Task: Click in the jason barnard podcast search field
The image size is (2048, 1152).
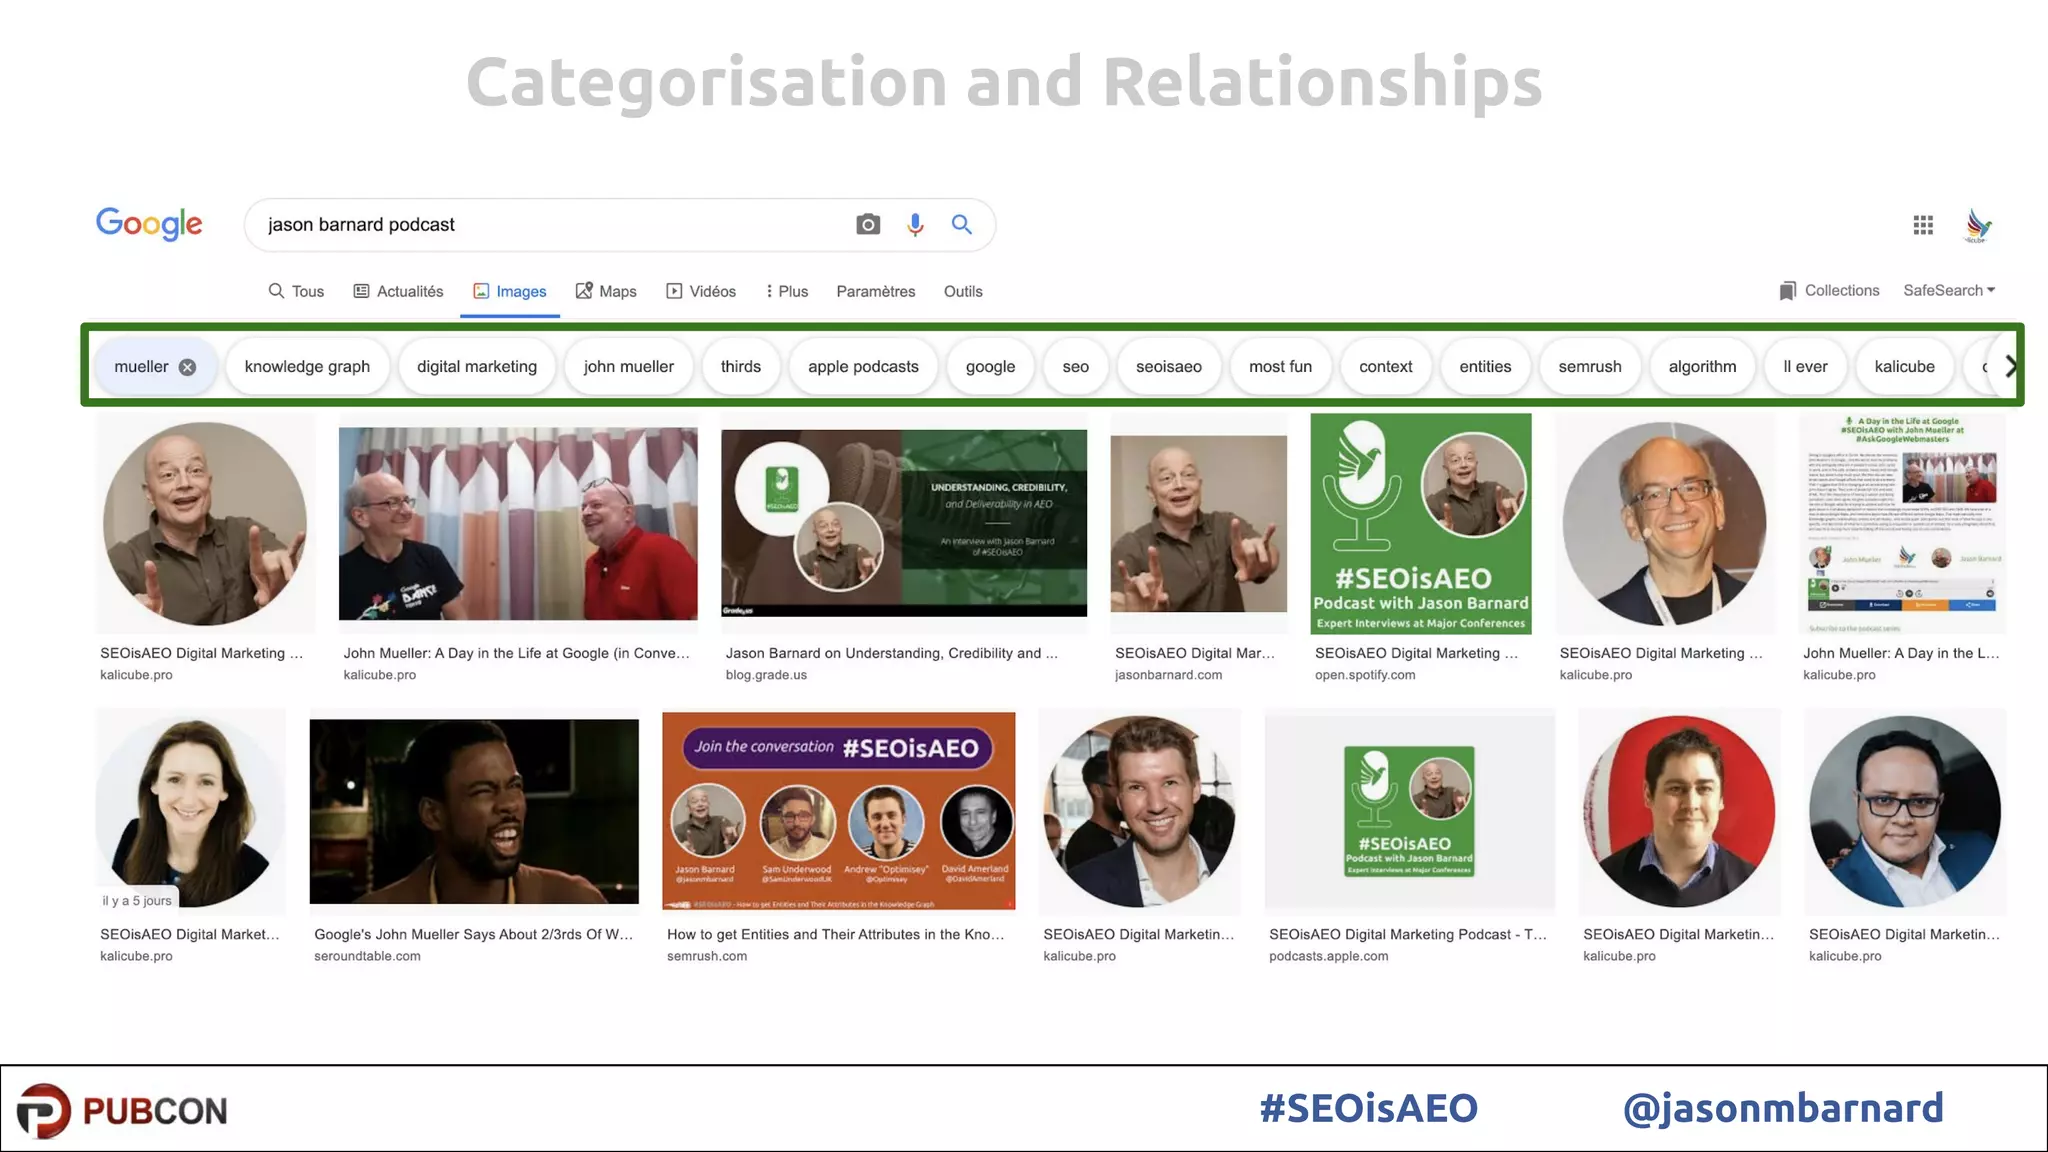Action: (x=550, y=225)
